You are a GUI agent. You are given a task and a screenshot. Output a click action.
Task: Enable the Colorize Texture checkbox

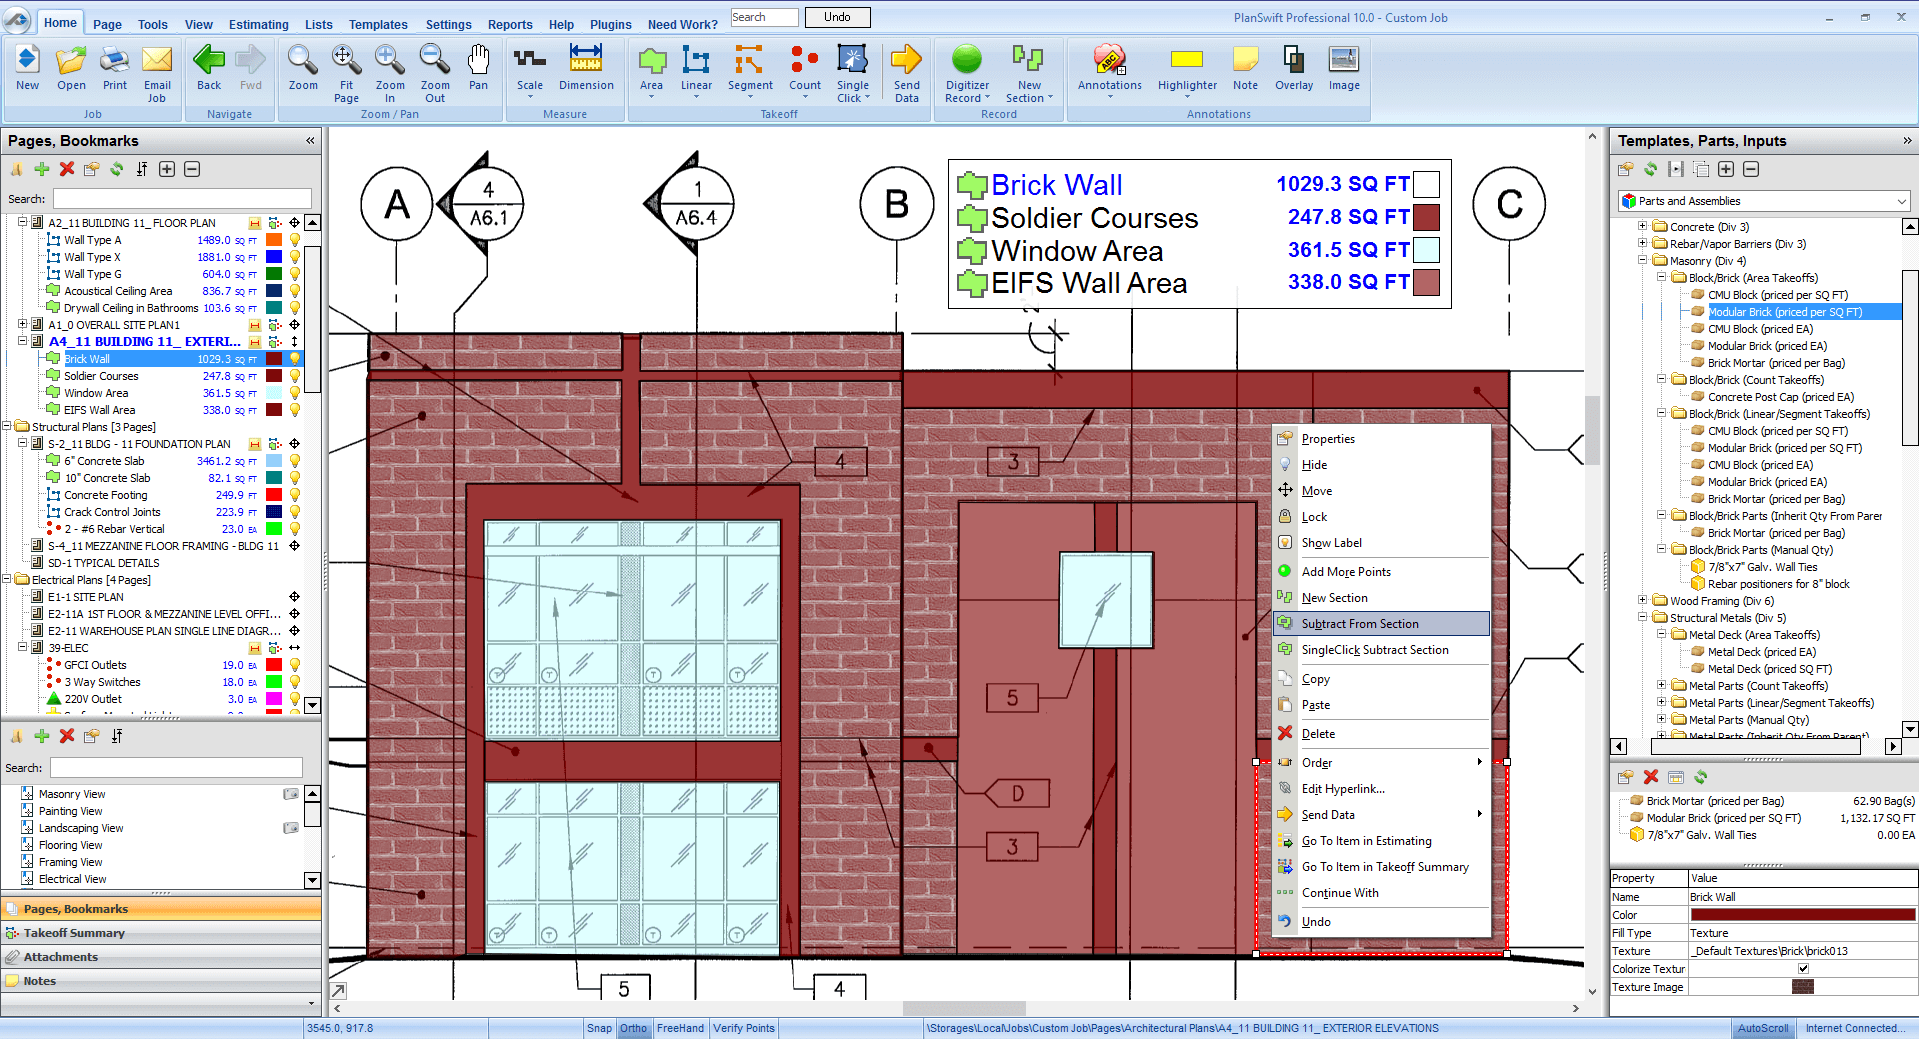1803,968
